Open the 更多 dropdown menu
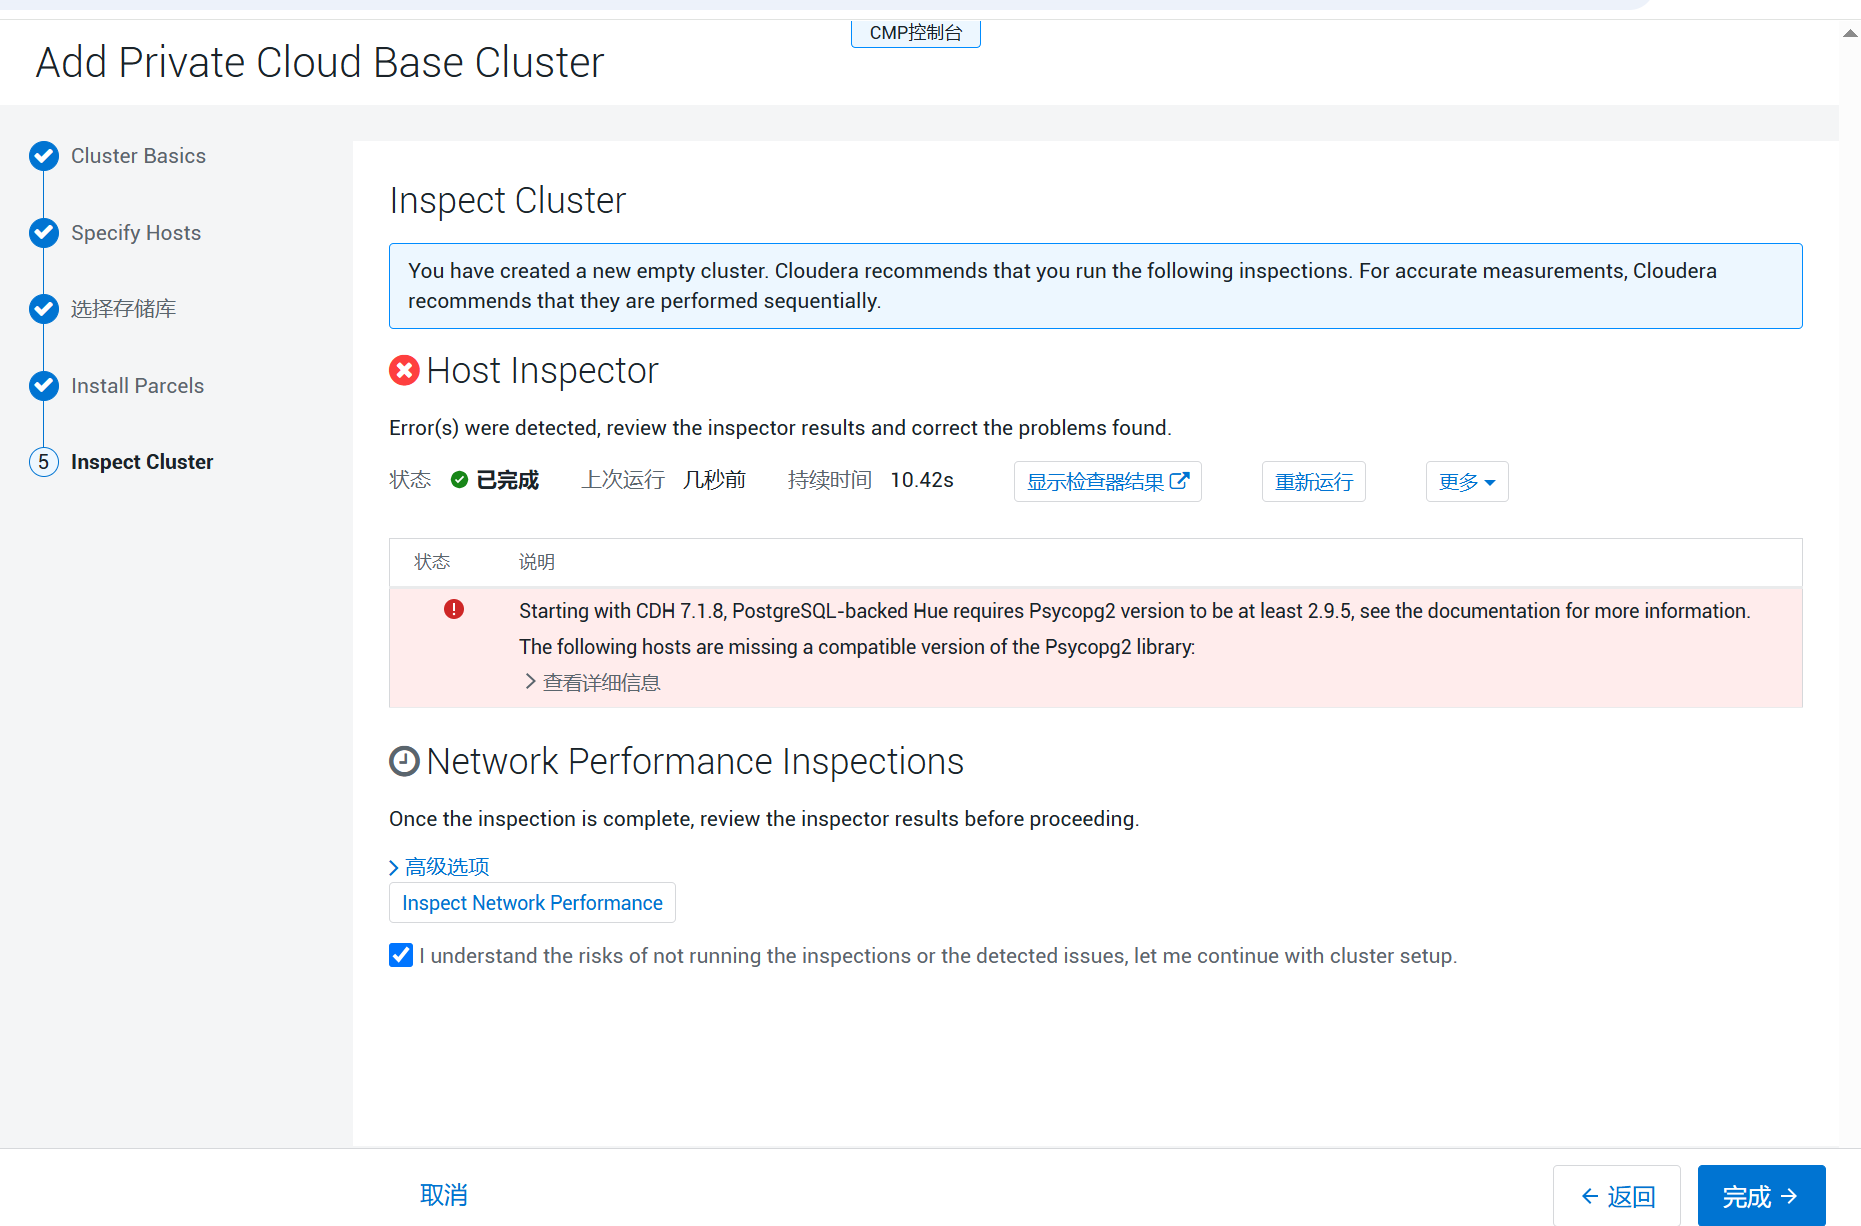 click(x=1466, y=482)
